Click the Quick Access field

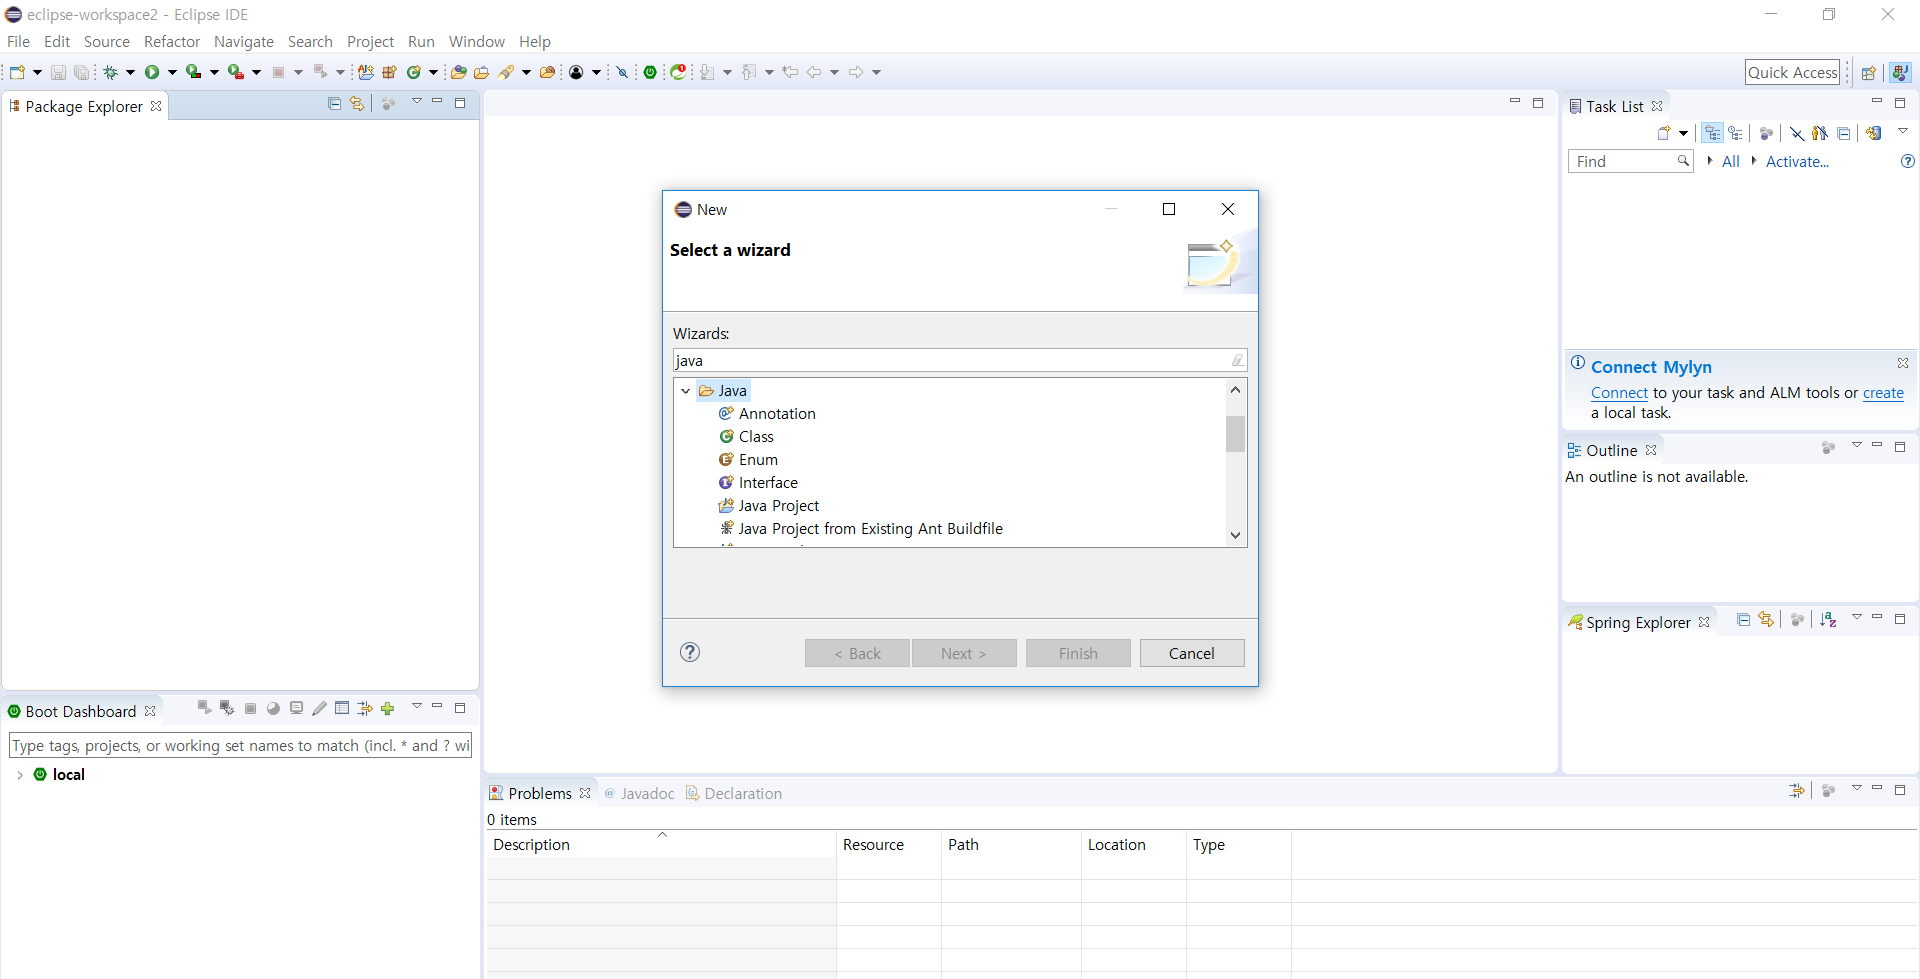tap(1792, 72)
